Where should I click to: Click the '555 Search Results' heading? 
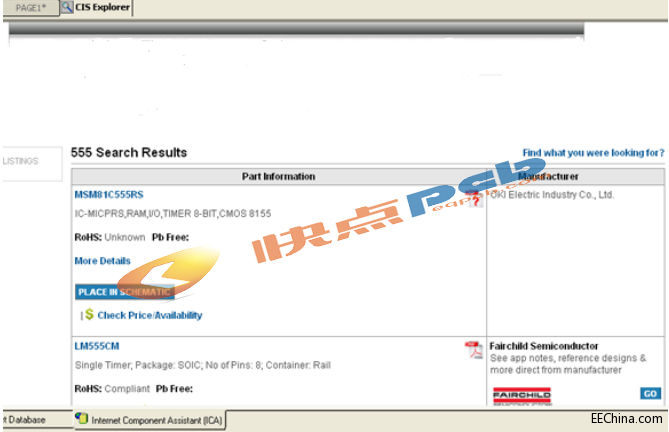129,152
